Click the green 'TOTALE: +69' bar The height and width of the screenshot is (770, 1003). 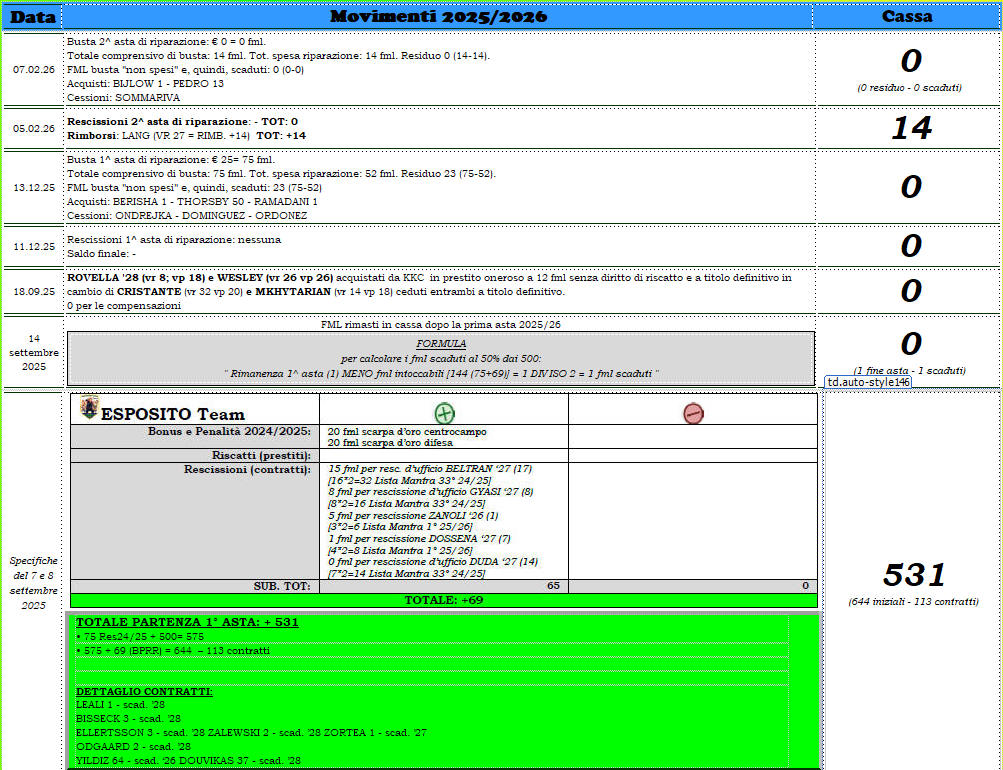443,600
